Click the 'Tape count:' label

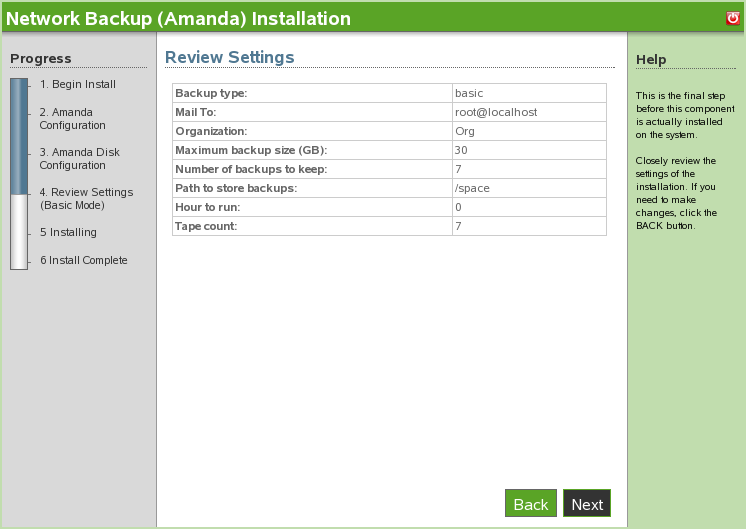tap(206, 226)
